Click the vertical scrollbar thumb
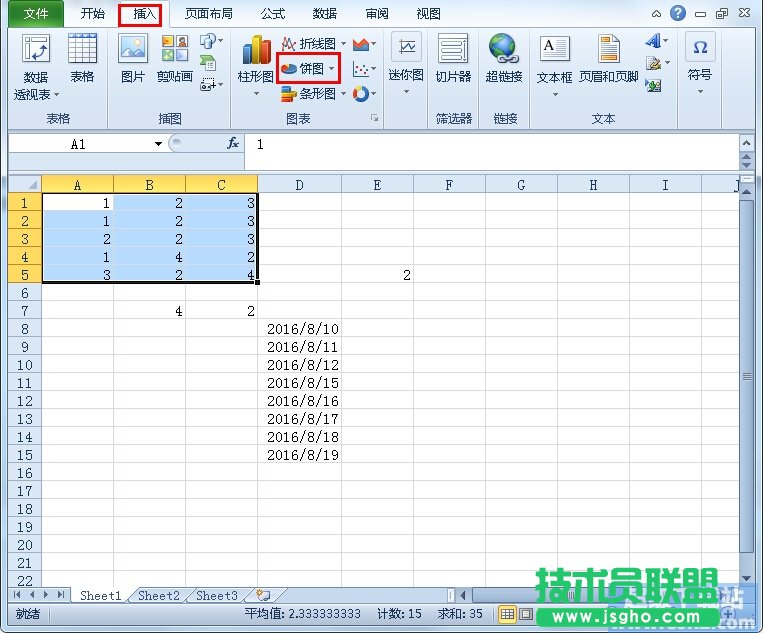This screenshot has width=763, height=633. (746, 376)
